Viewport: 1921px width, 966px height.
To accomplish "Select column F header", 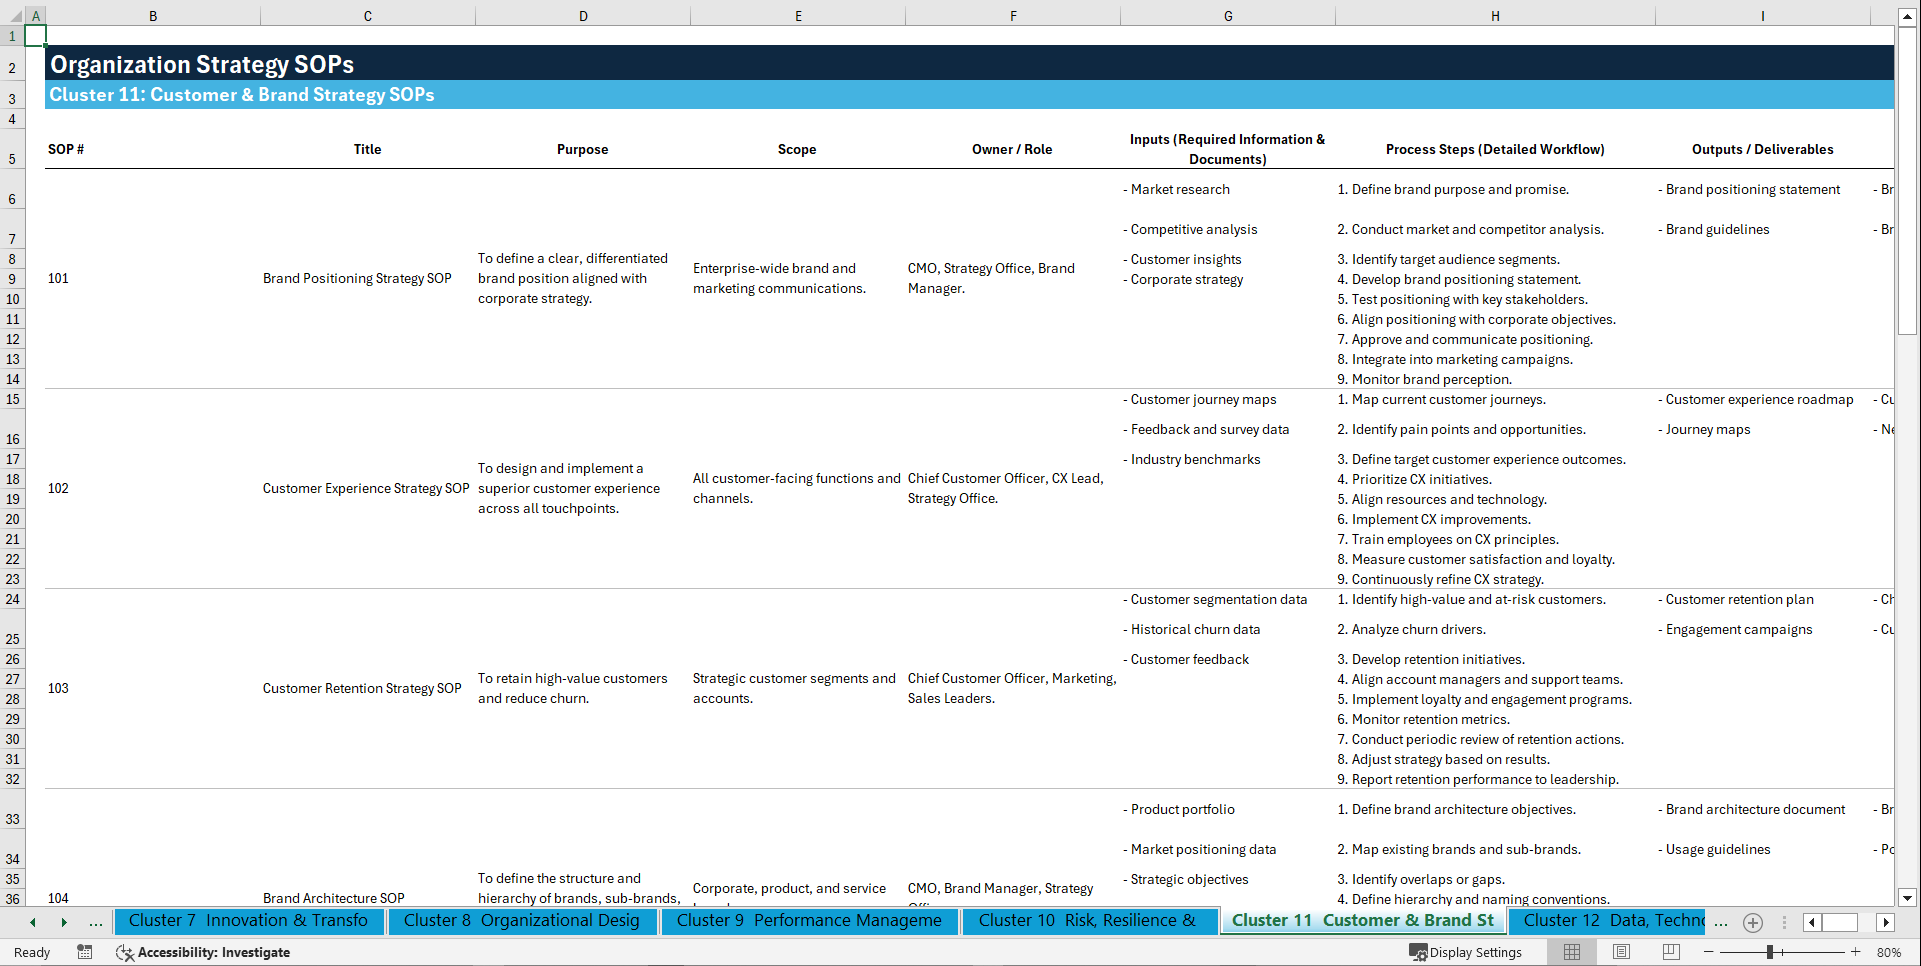I will pyautogui.click(x=1013, y=16).
